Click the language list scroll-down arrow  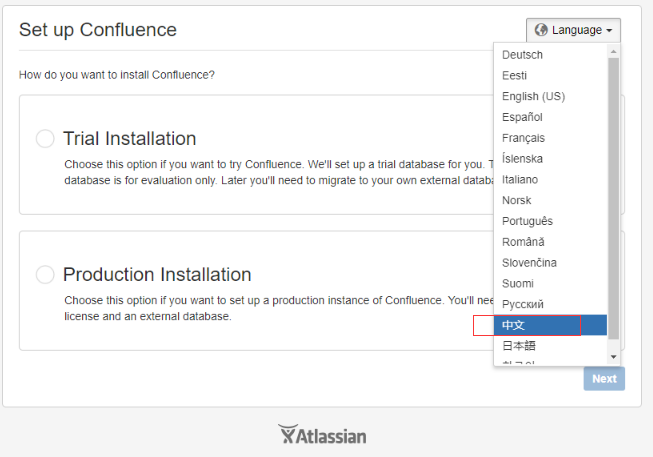(613, 357)
